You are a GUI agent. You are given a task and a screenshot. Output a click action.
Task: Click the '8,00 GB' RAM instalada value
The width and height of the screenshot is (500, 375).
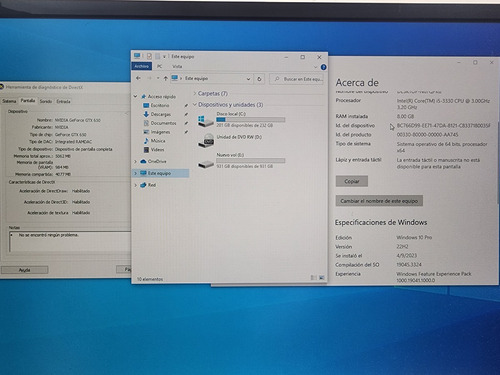click(x=406, y=116)
